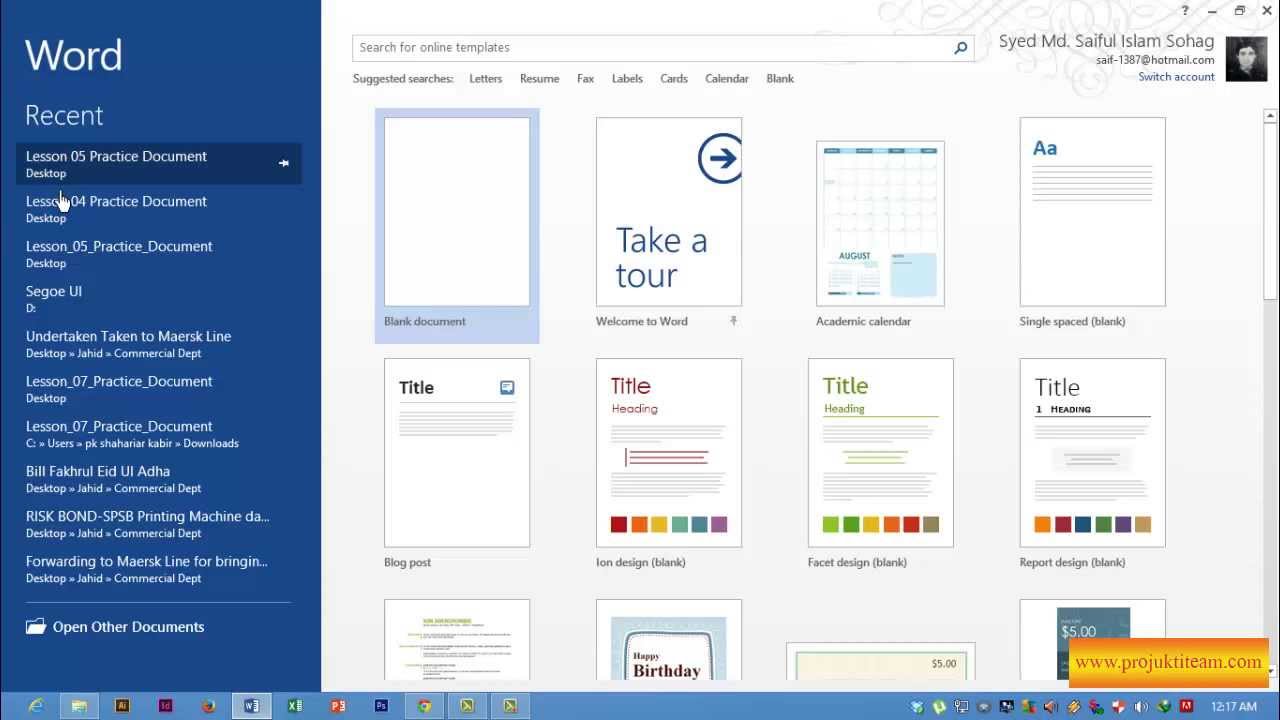This screenshot has width=1280, height=720.
Task: Select the Blank document template
Action: tap(457, 212)
